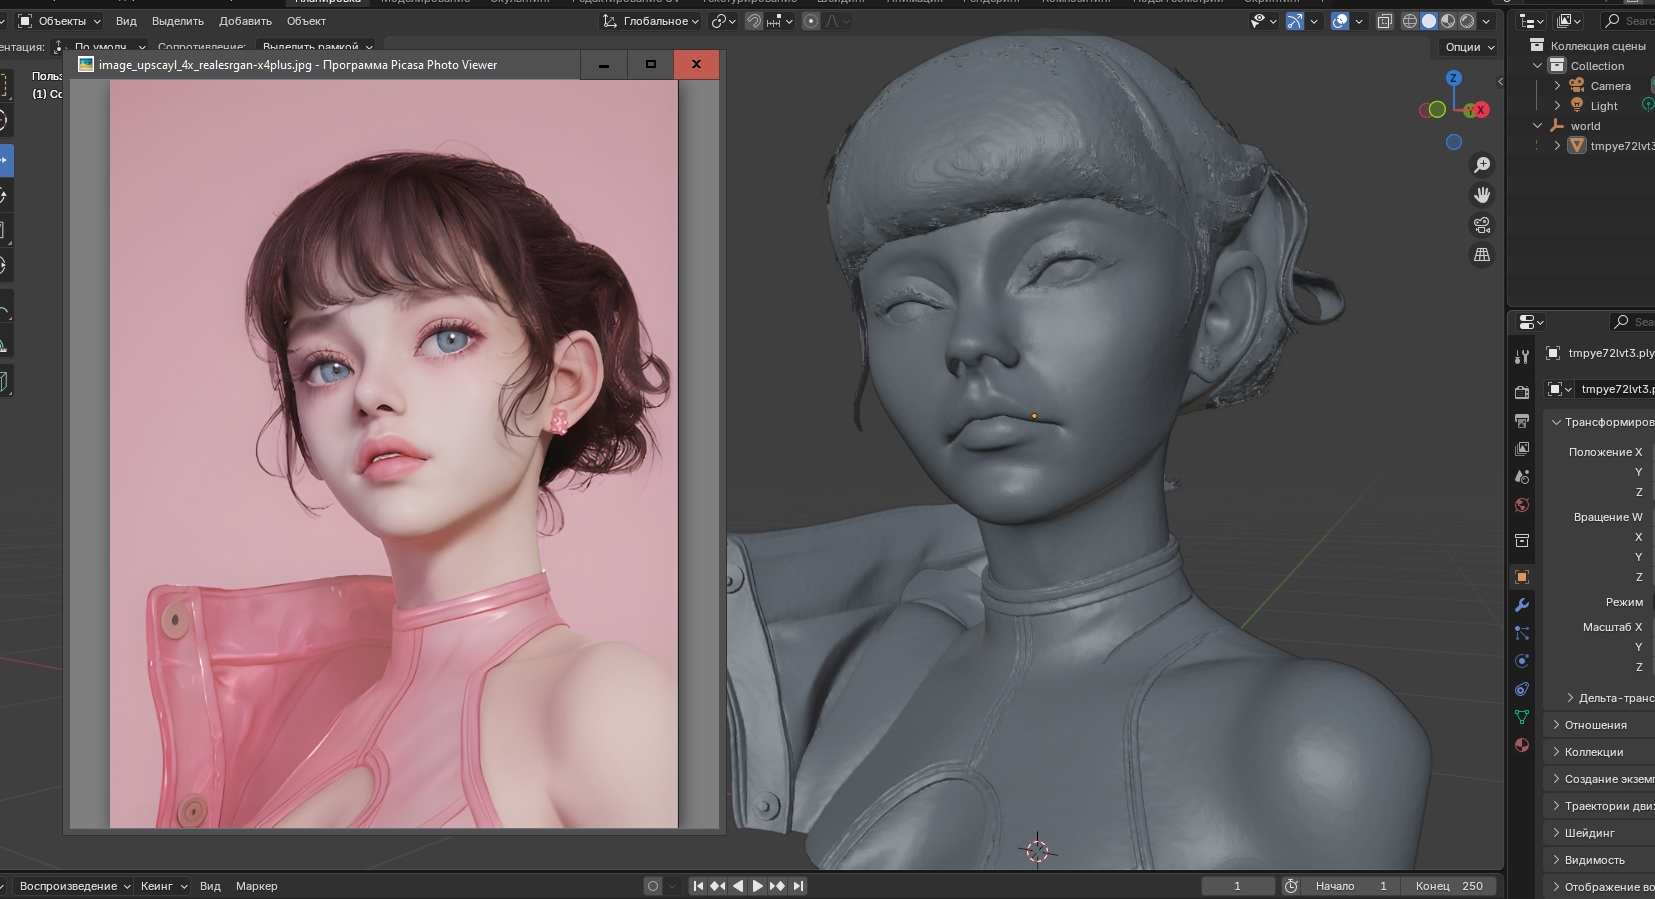Image resolution: width=1655 pixels, height=899 pixels.
Task: Open the Маркер timeline menu
Action: click(x=257, y=886)
